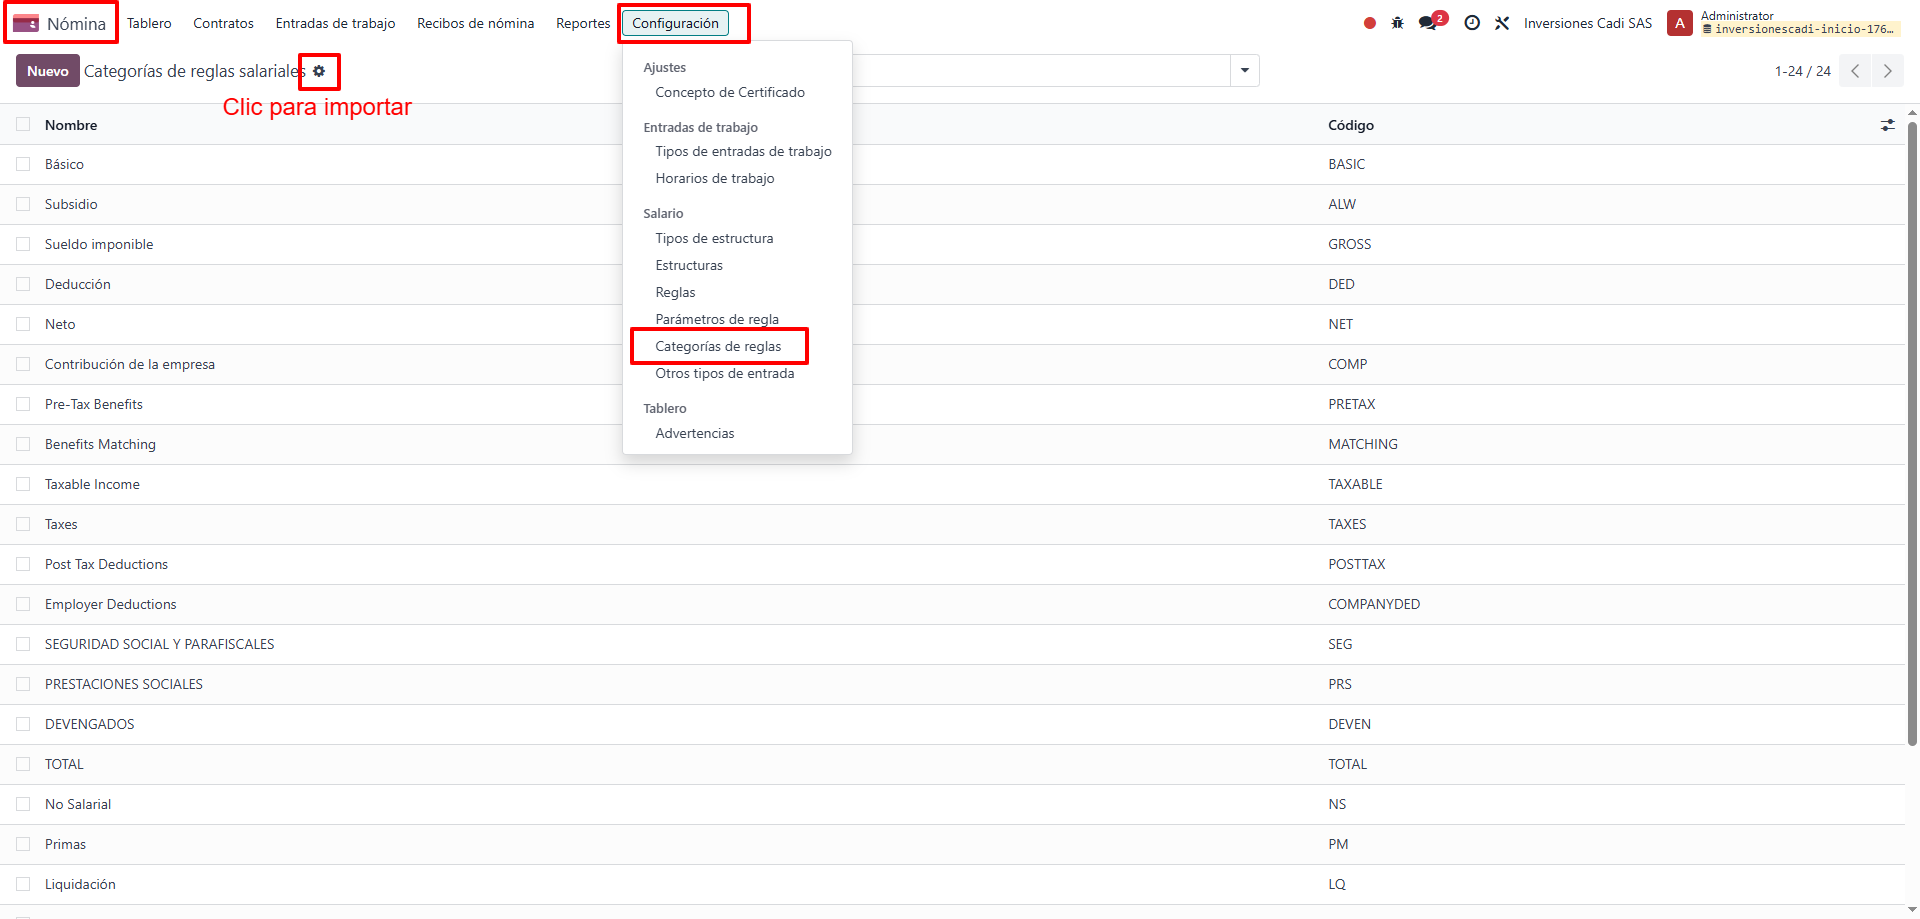Sort by the Código column header
Screen dimensions: 1920x919
tap(1351, 125)
